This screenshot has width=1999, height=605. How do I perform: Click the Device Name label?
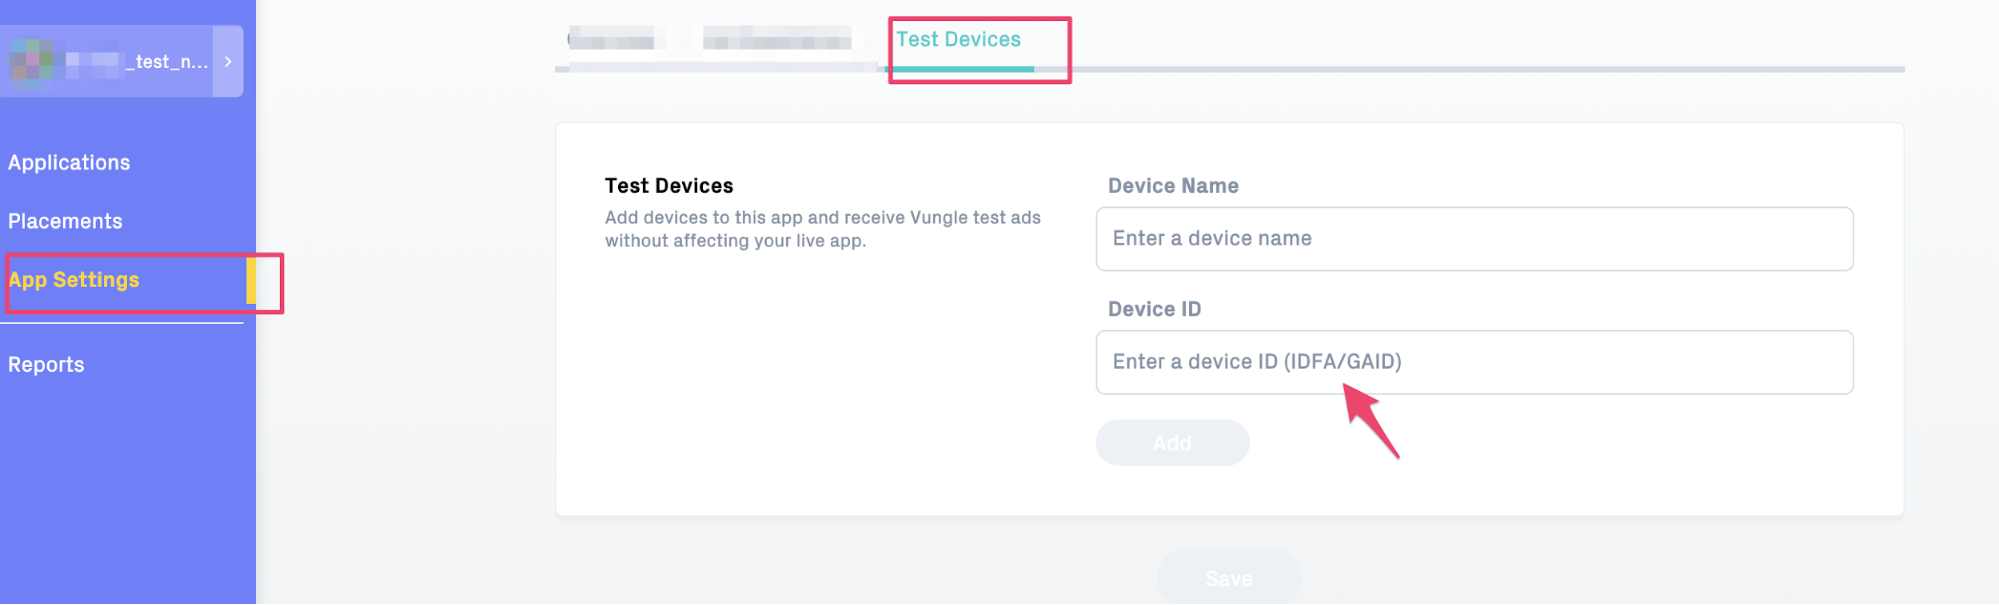(1173, 186)
